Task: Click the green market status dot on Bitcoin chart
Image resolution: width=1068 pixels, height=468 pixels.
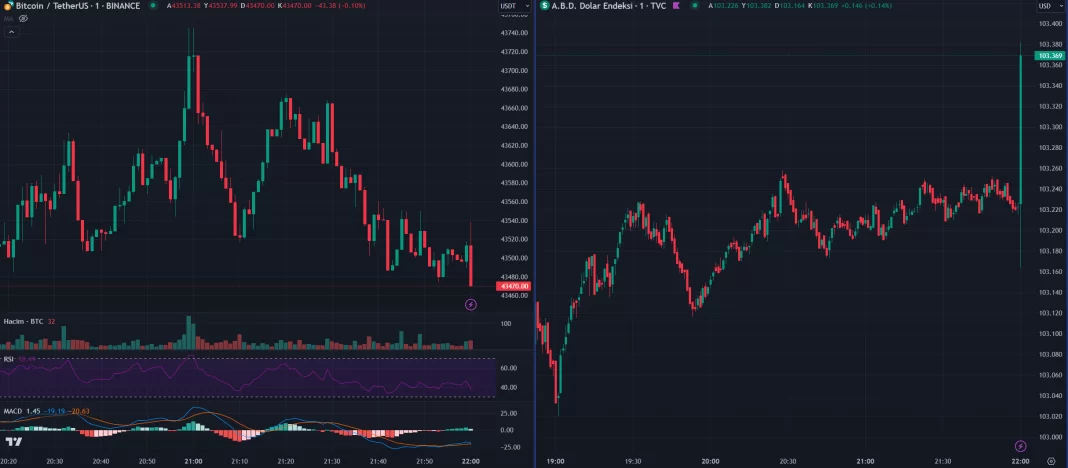Action: coord(152,6)
